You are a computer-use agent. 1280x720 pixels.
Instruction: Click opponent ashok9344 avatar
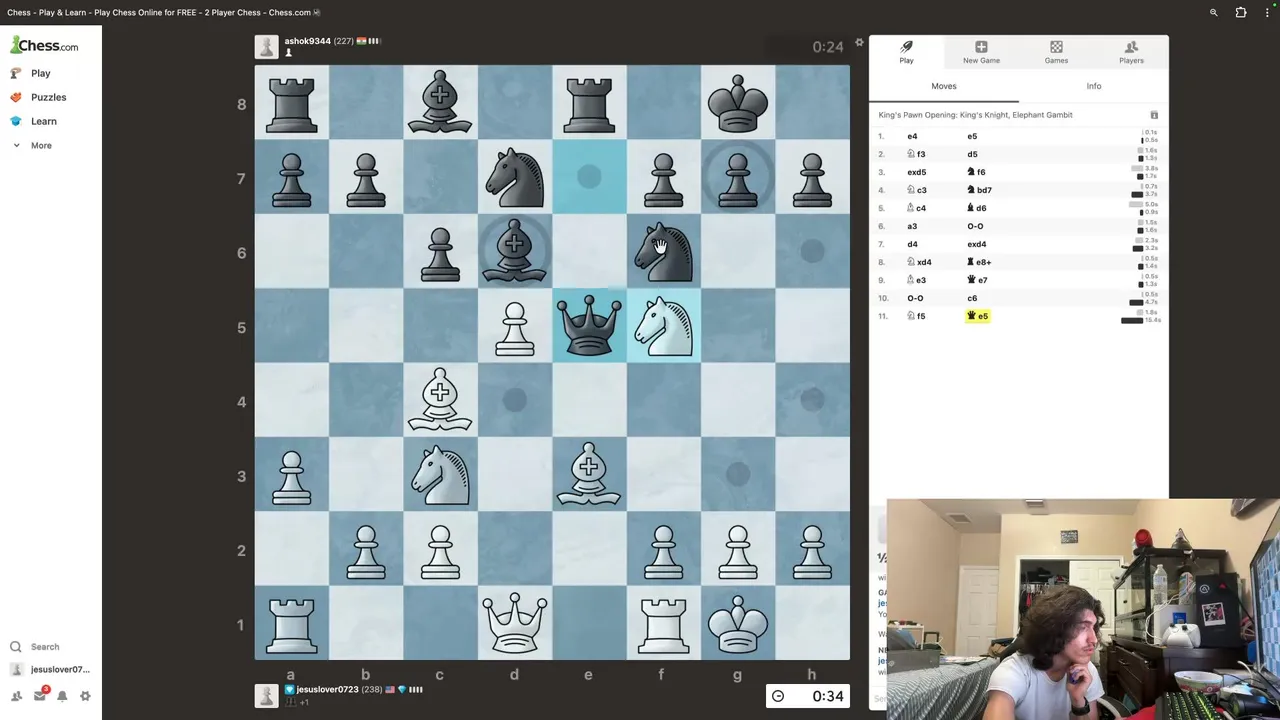[266, 47]
